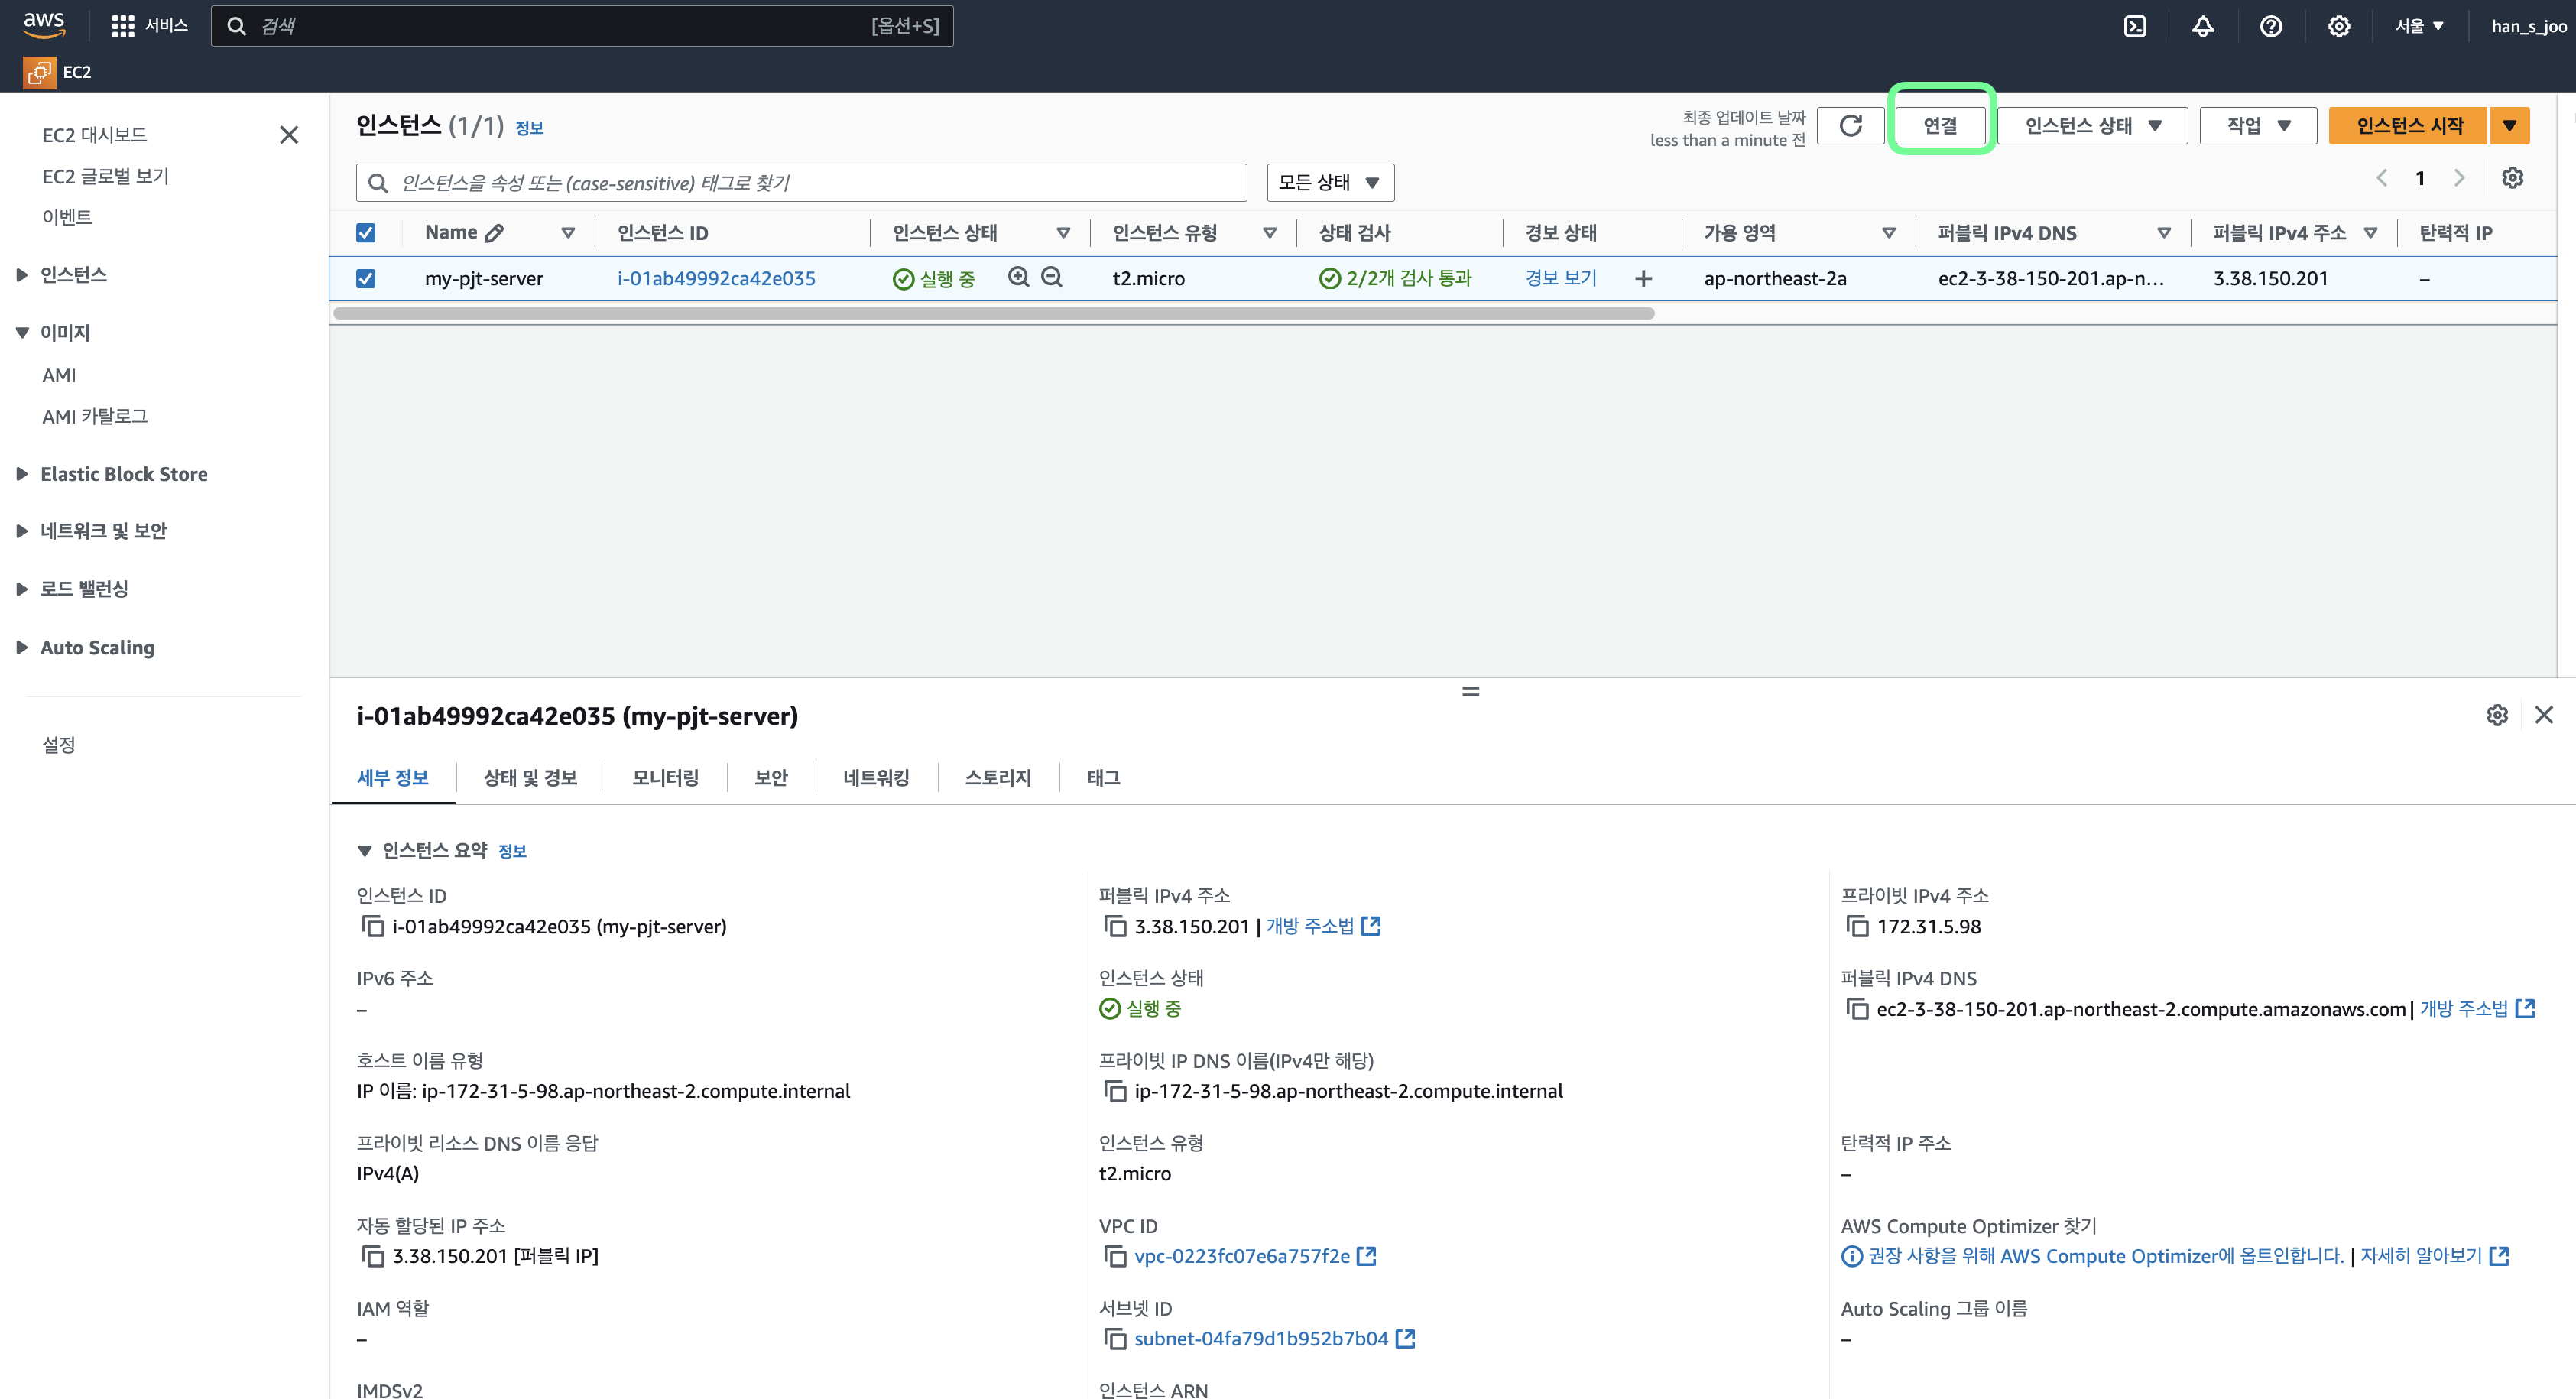Switch to 태그 tab
Viewport: 2576px width, 1399px height.
(1103, 777)
